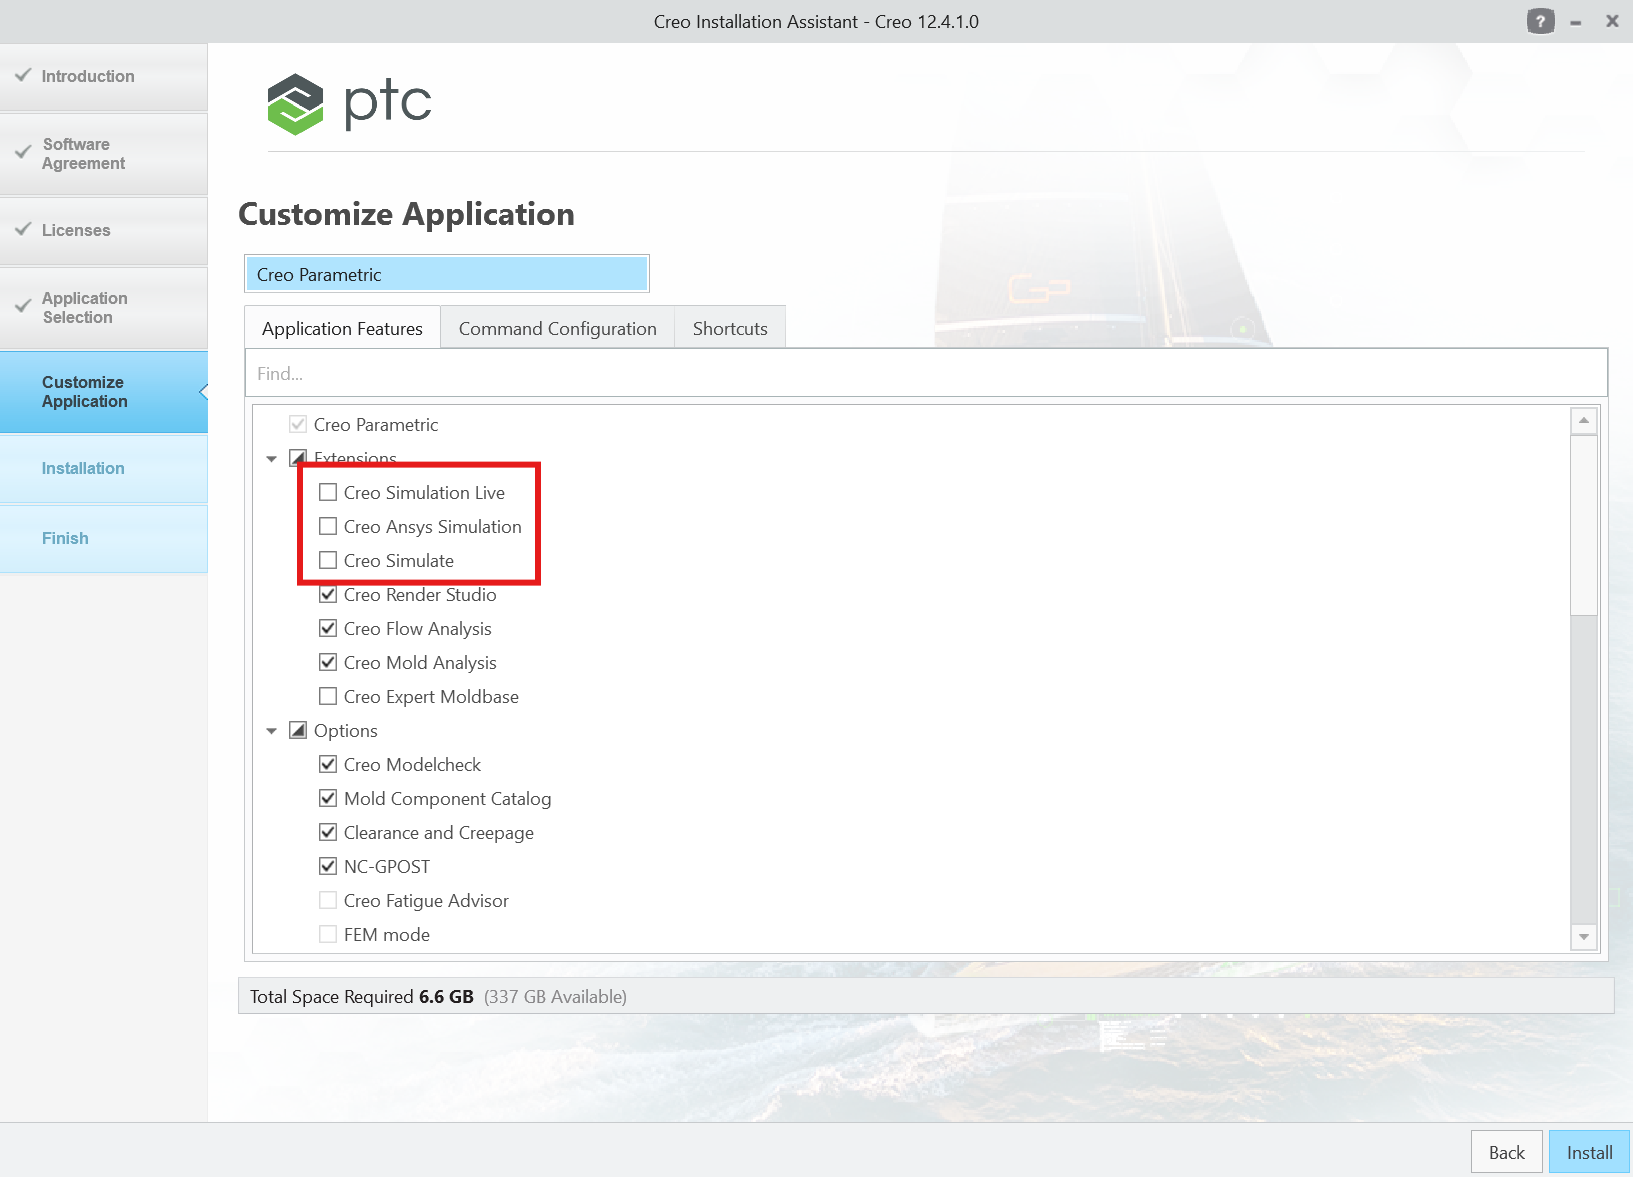Click the feature list scrollbar thumb
This screenshot has height=1177, width=1633.
[x=1584, y=525]
